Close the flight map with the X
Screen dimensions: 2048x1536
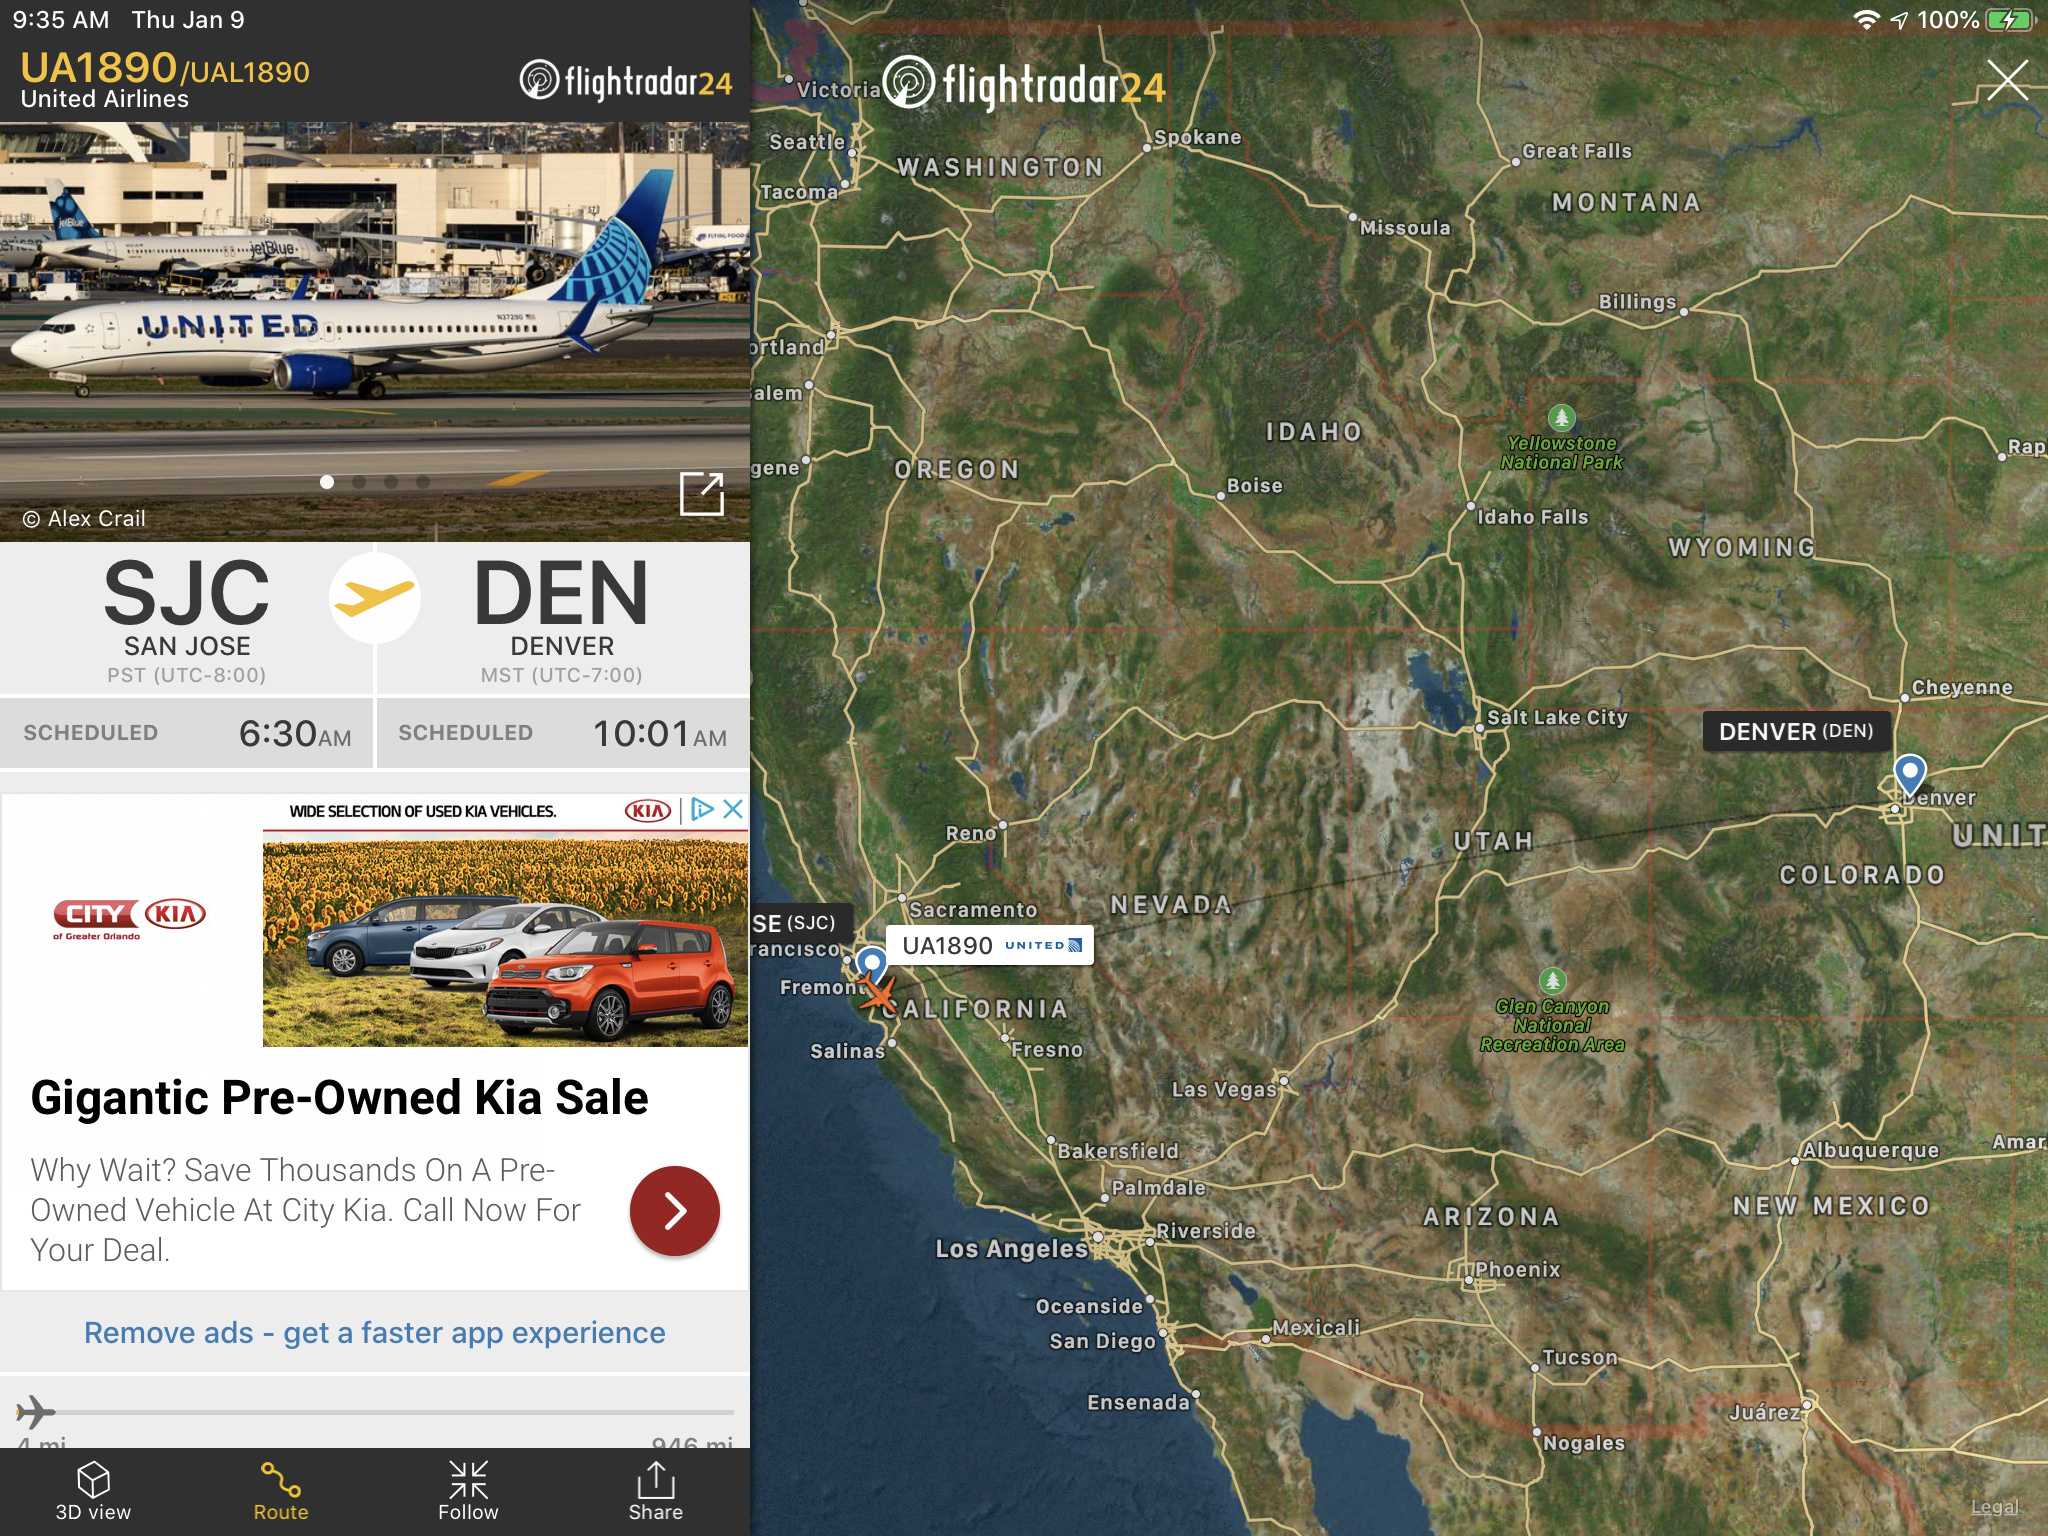pos(2006,80)
